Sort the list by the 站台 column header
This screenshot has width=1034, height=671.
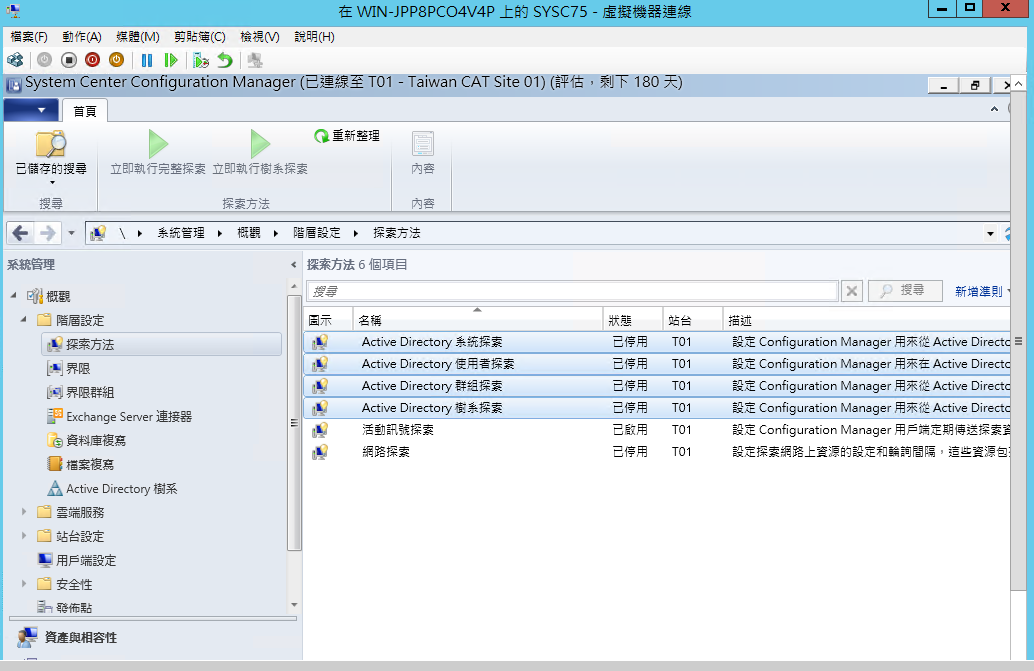[x=693, y=320]
